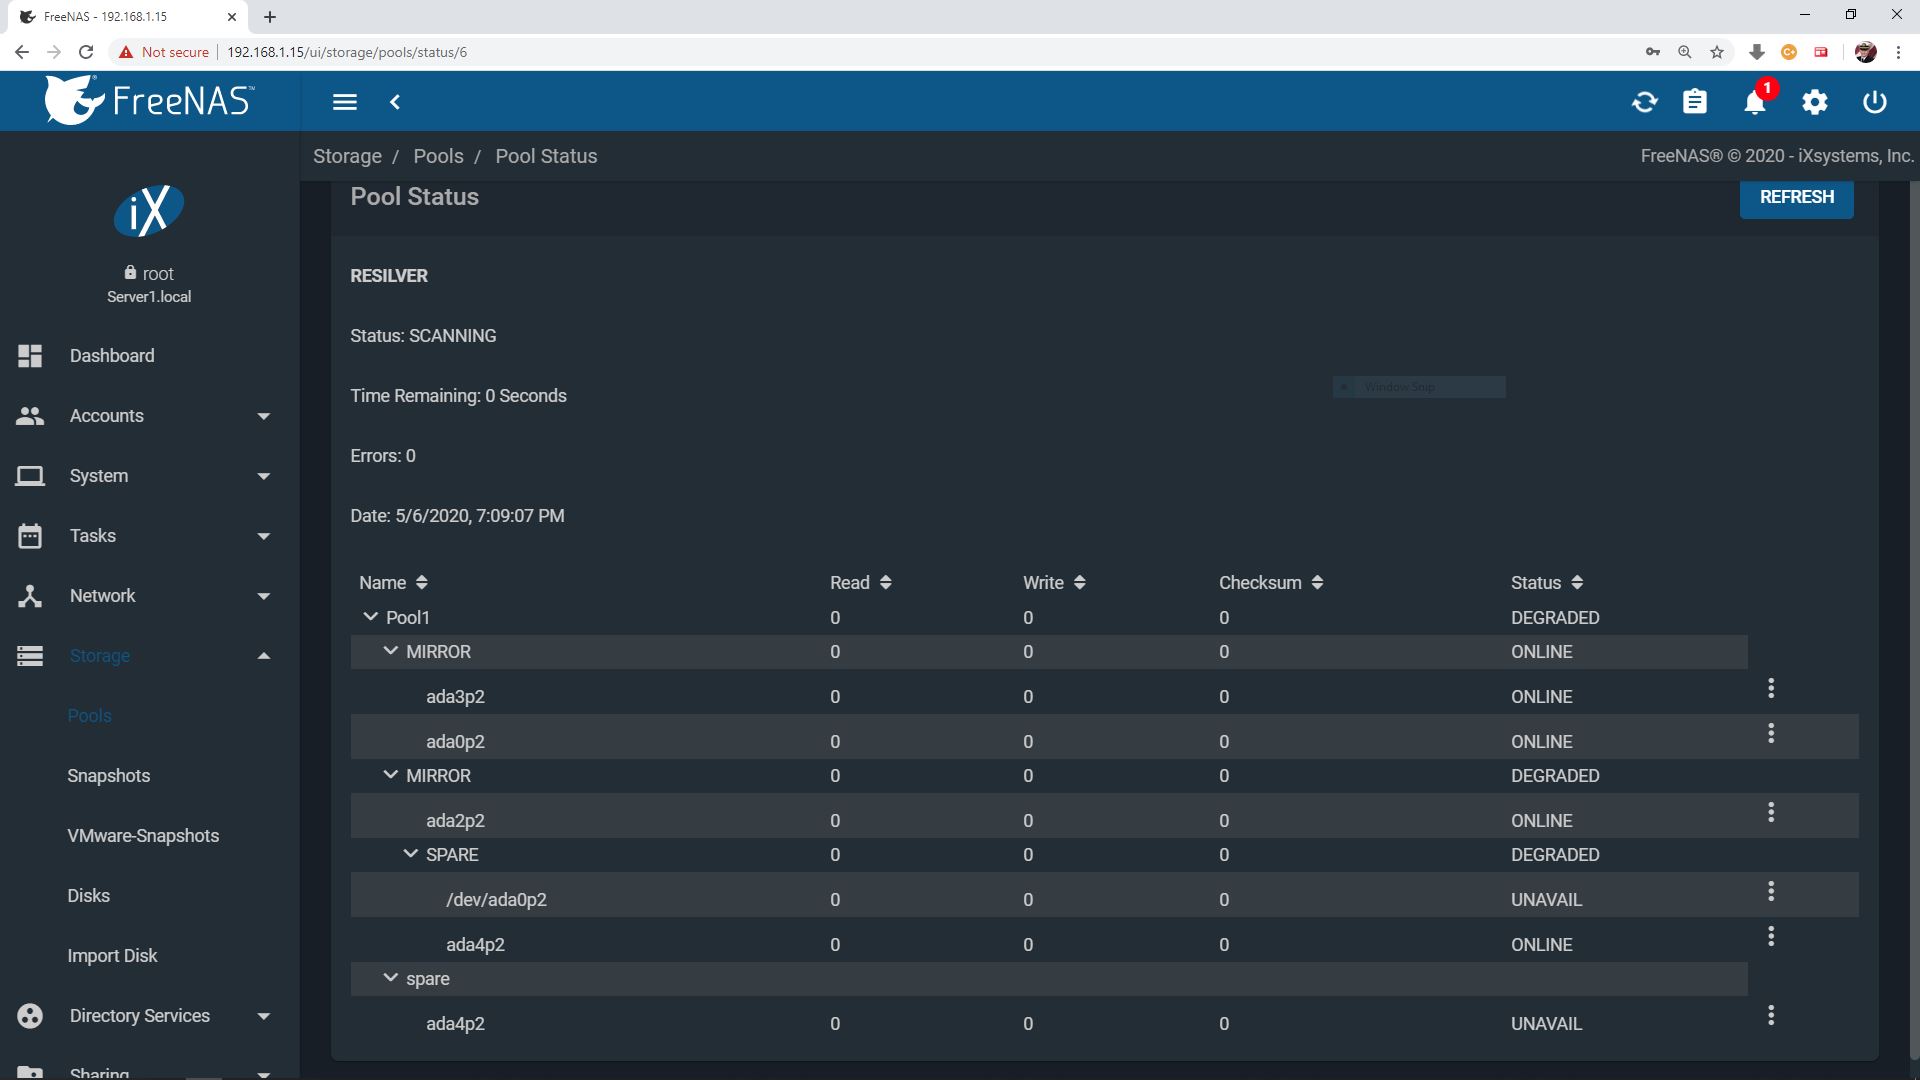Open Snapshots under Storage
Screen dimensions: 1920x1080
point(108,776)
